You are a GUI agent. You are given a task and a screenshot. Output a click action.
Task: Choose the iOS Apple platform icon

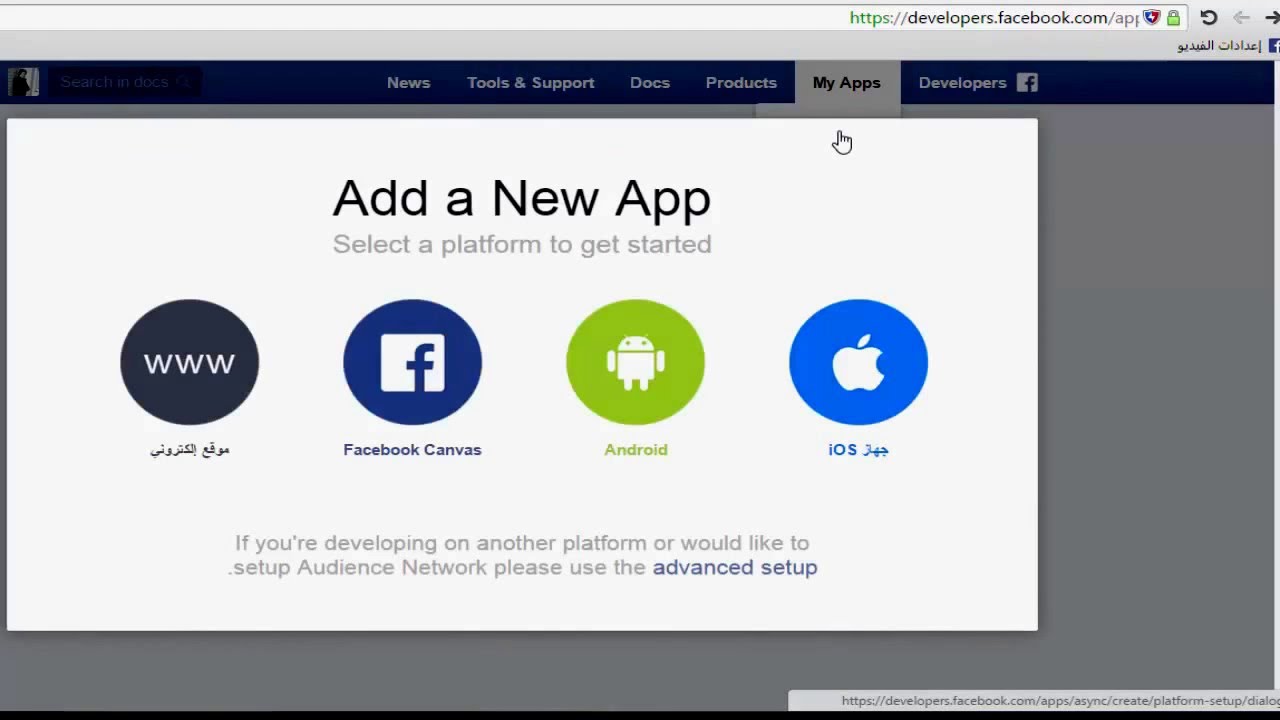858,362
